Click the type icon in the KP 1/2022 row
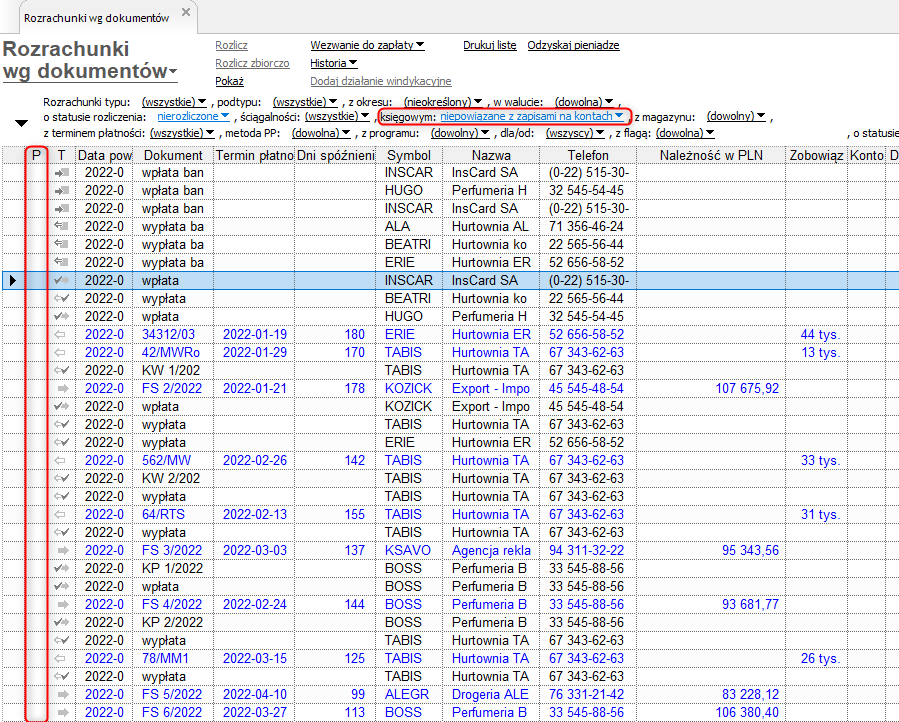 click(62, 569)
